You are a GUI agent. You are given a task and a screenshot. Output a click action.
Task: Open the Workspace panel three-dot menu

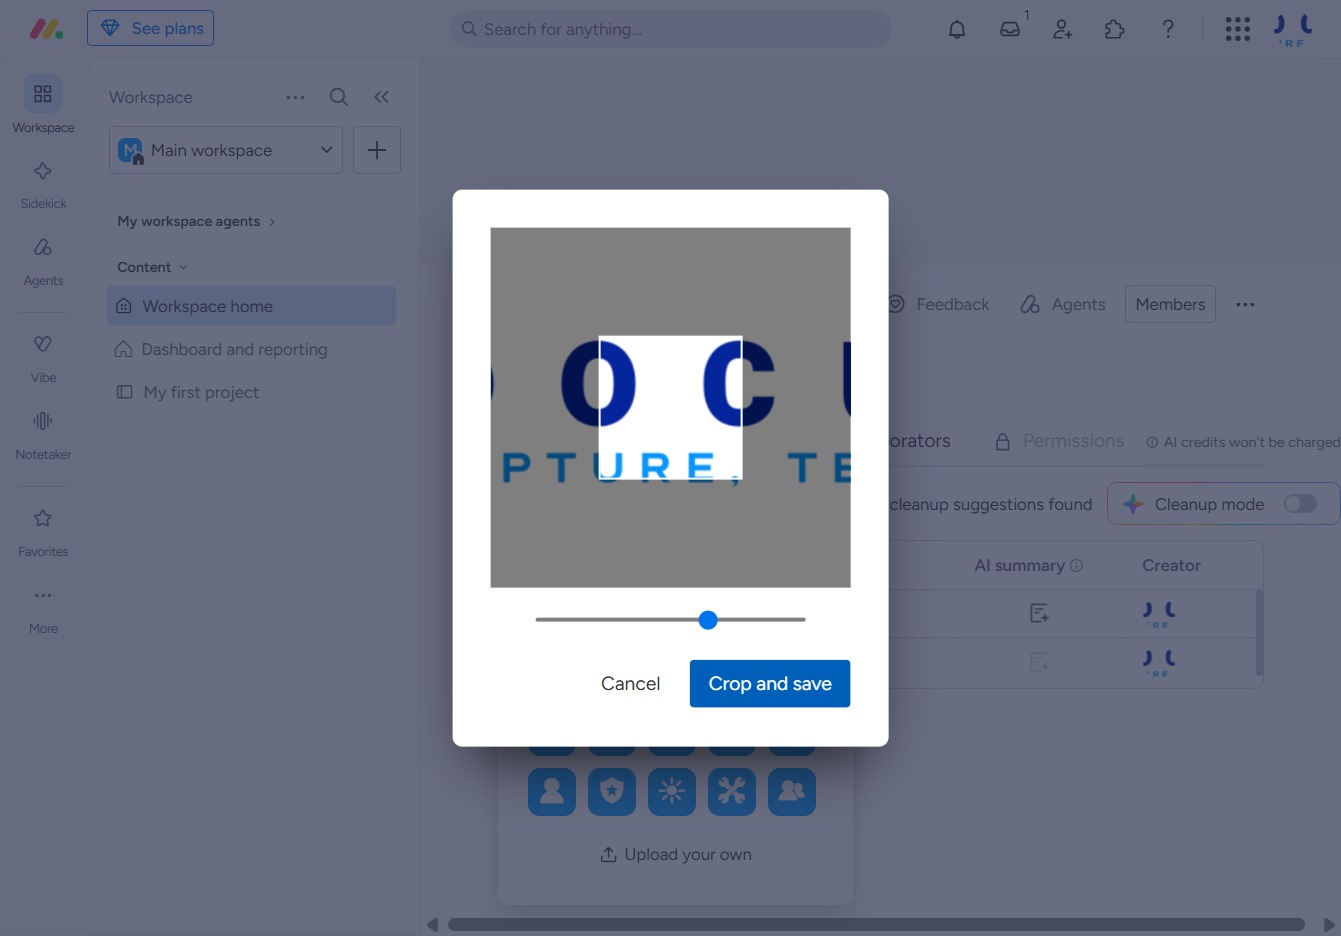coord(295,97)
